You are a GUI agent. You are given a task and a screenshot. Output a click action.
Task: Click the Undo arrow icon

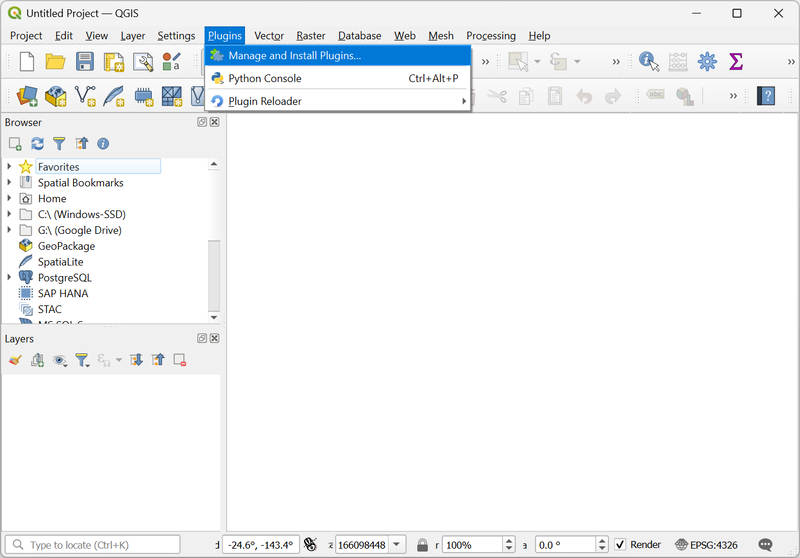pos(584,95)
